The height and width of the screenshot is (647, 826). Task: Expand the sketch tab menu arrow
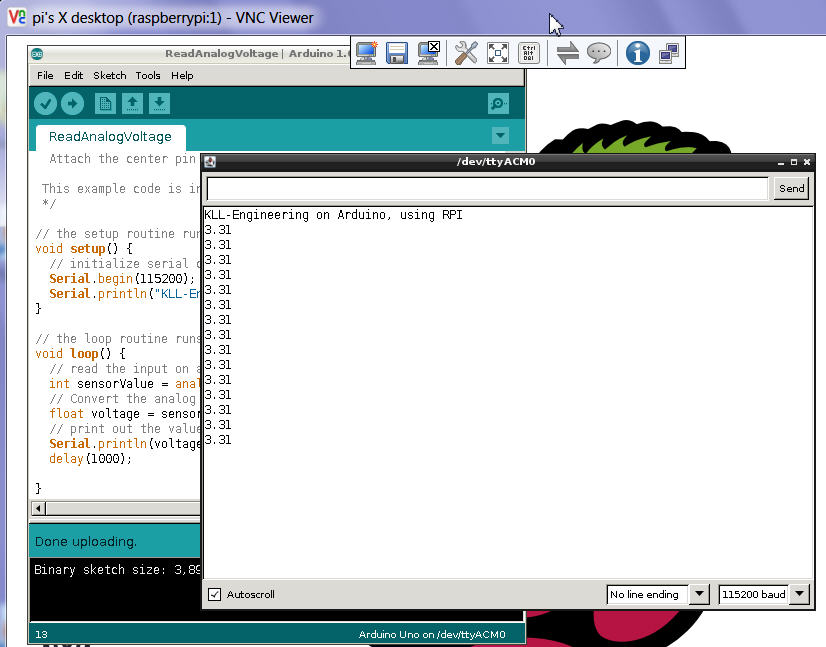tap(501, 136)
